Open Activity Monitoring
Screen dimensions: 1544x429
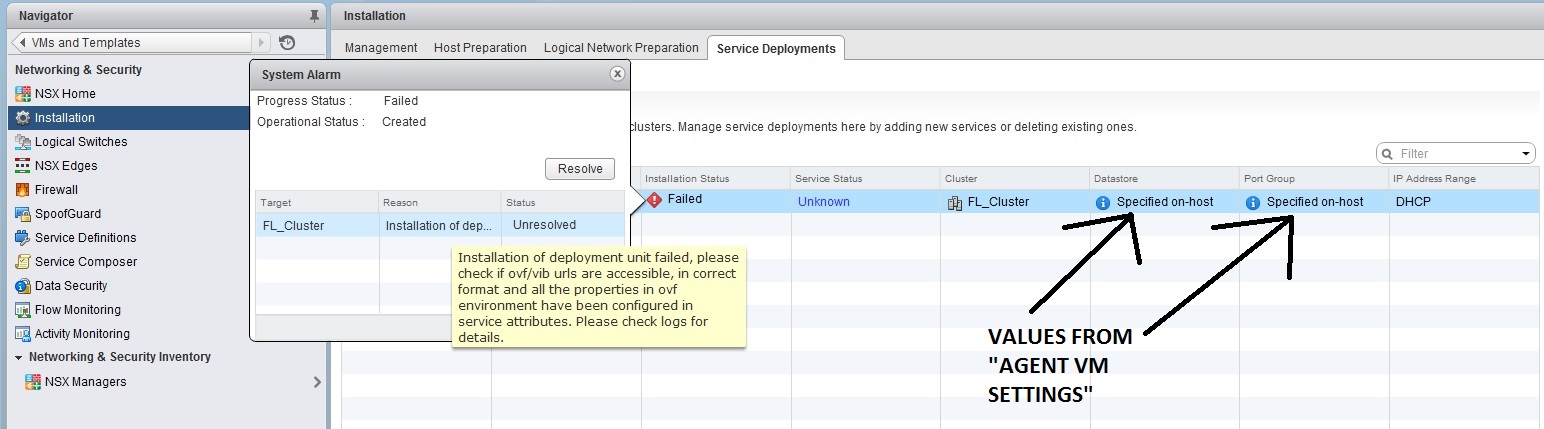point(82,334)
